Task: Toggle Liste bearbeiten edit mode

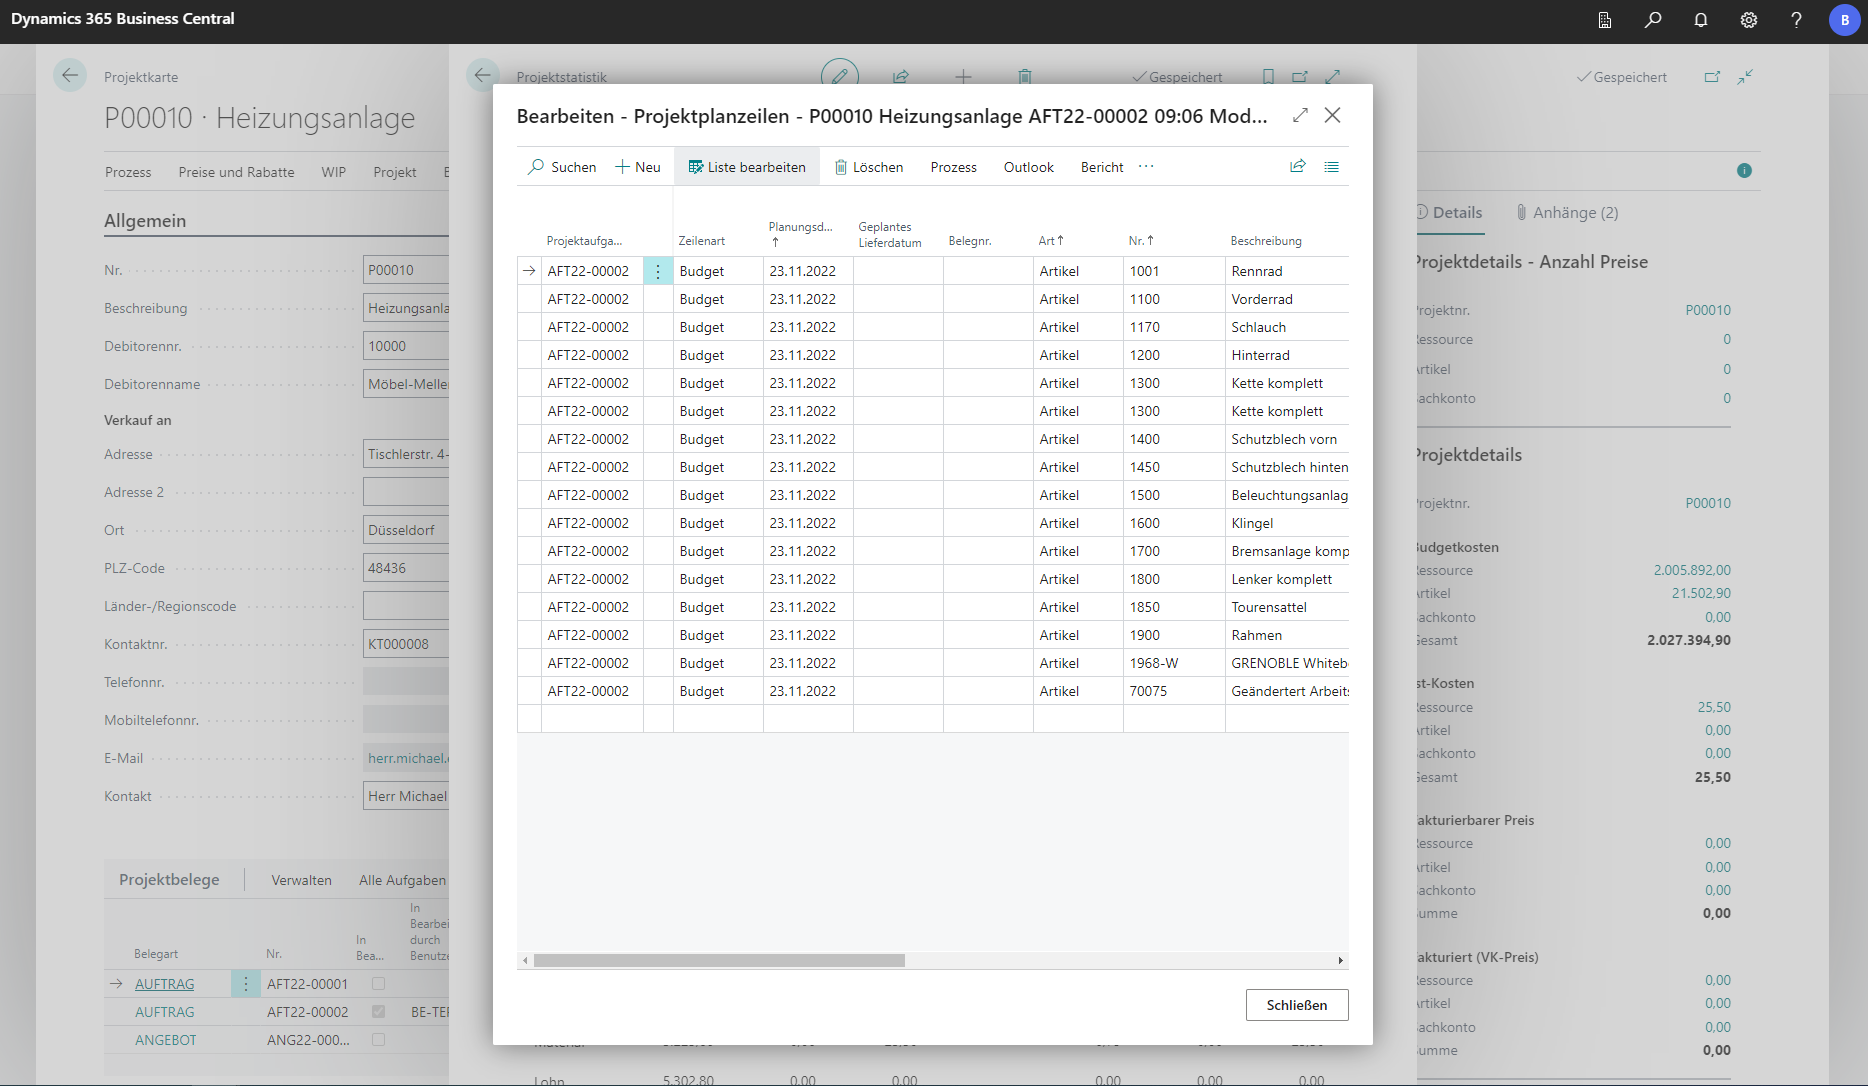Action: pos(746,167)
